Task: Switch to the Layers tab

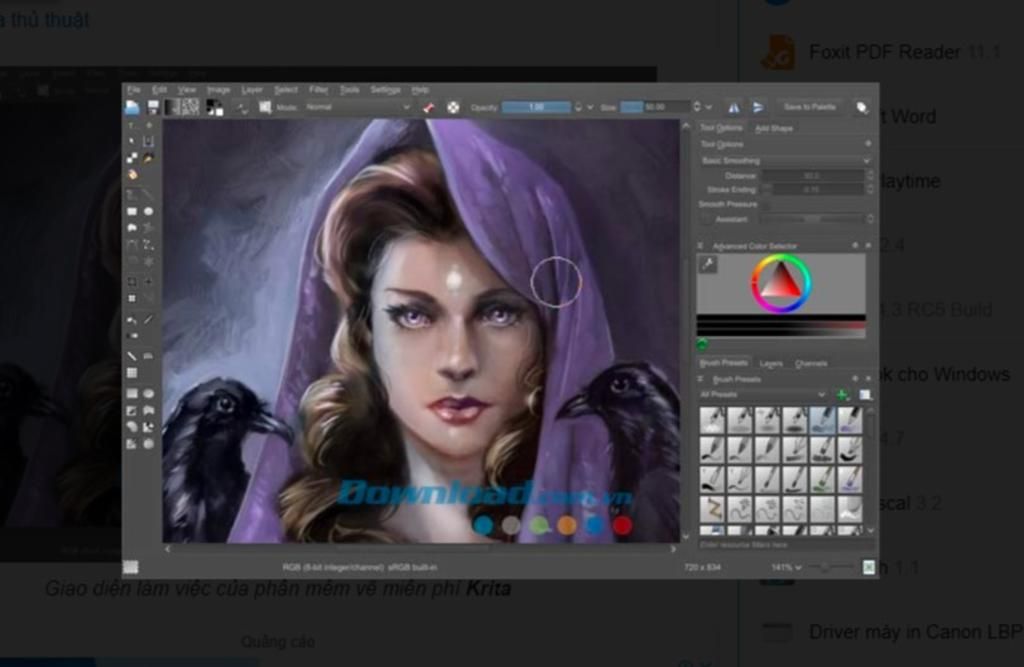Action: coord(771,363)
